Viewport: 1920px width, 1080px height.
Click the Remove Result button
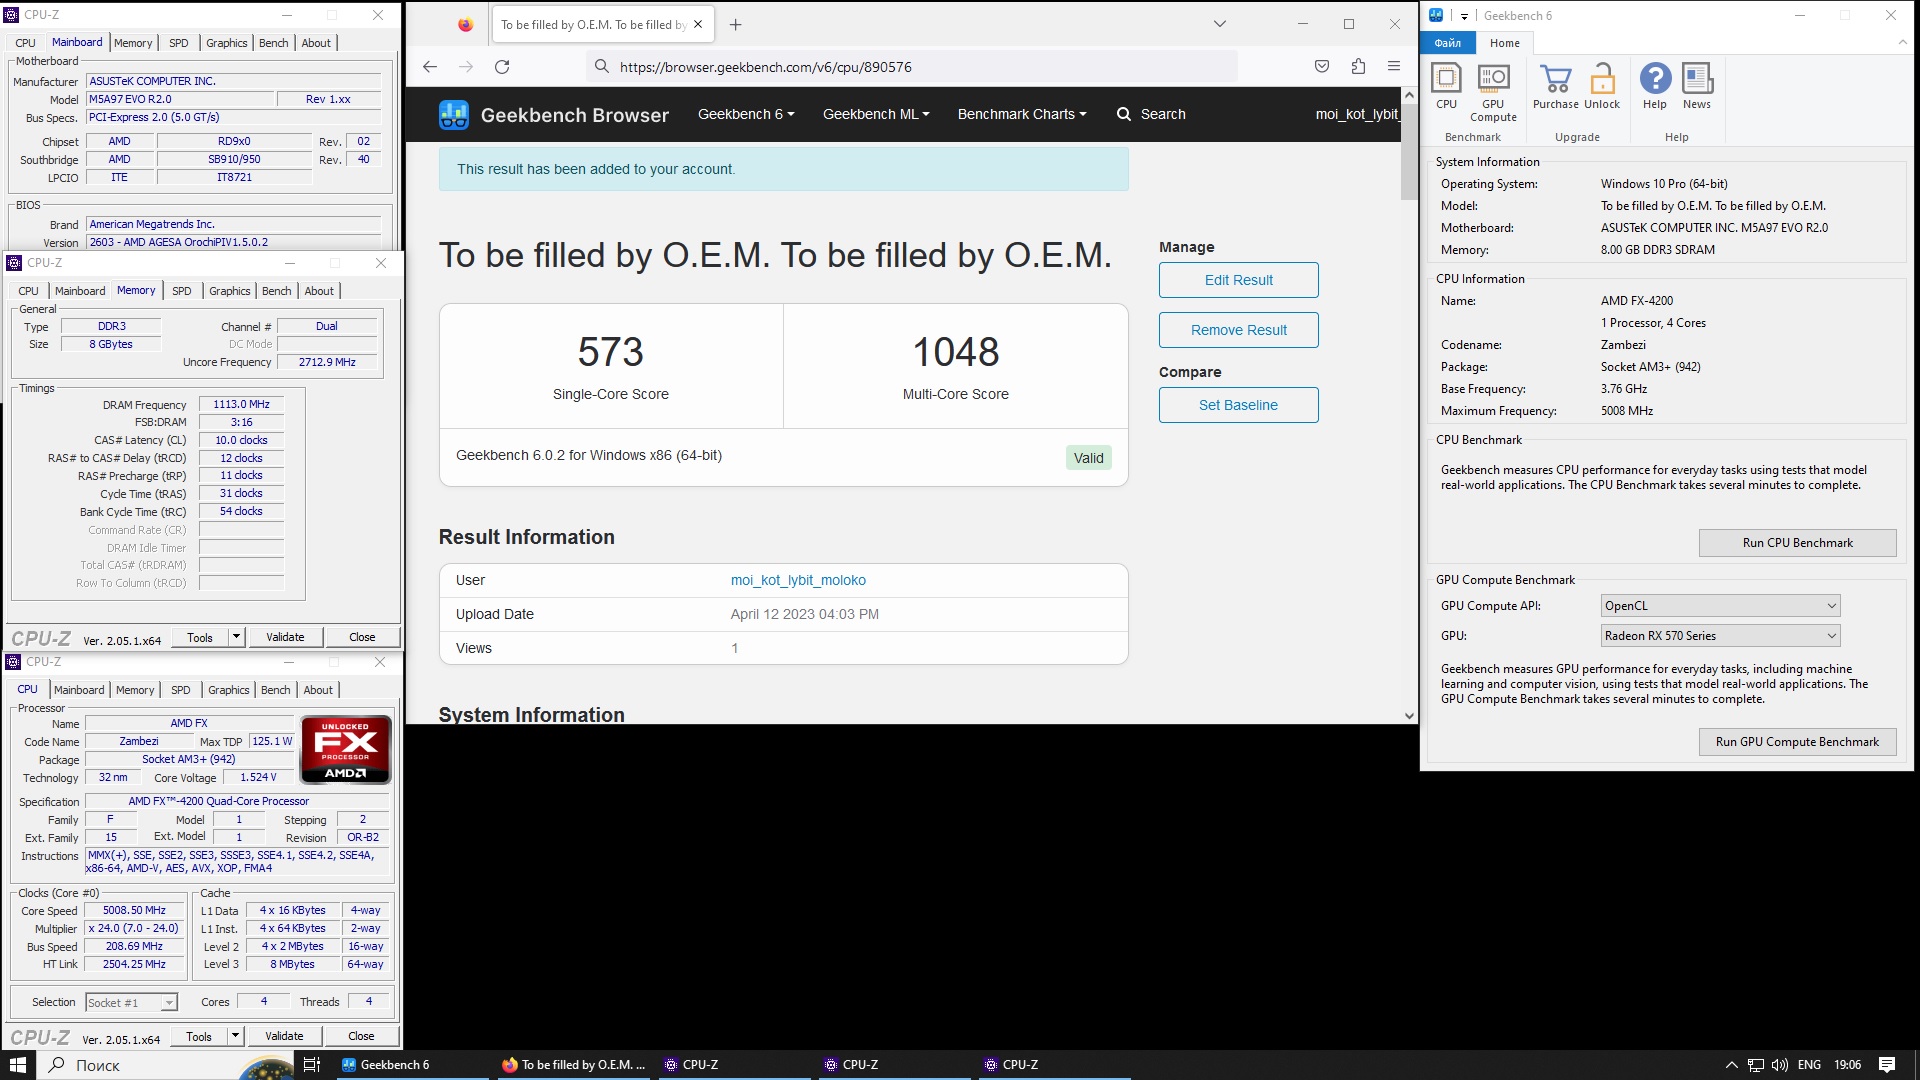coord(1239,330)
